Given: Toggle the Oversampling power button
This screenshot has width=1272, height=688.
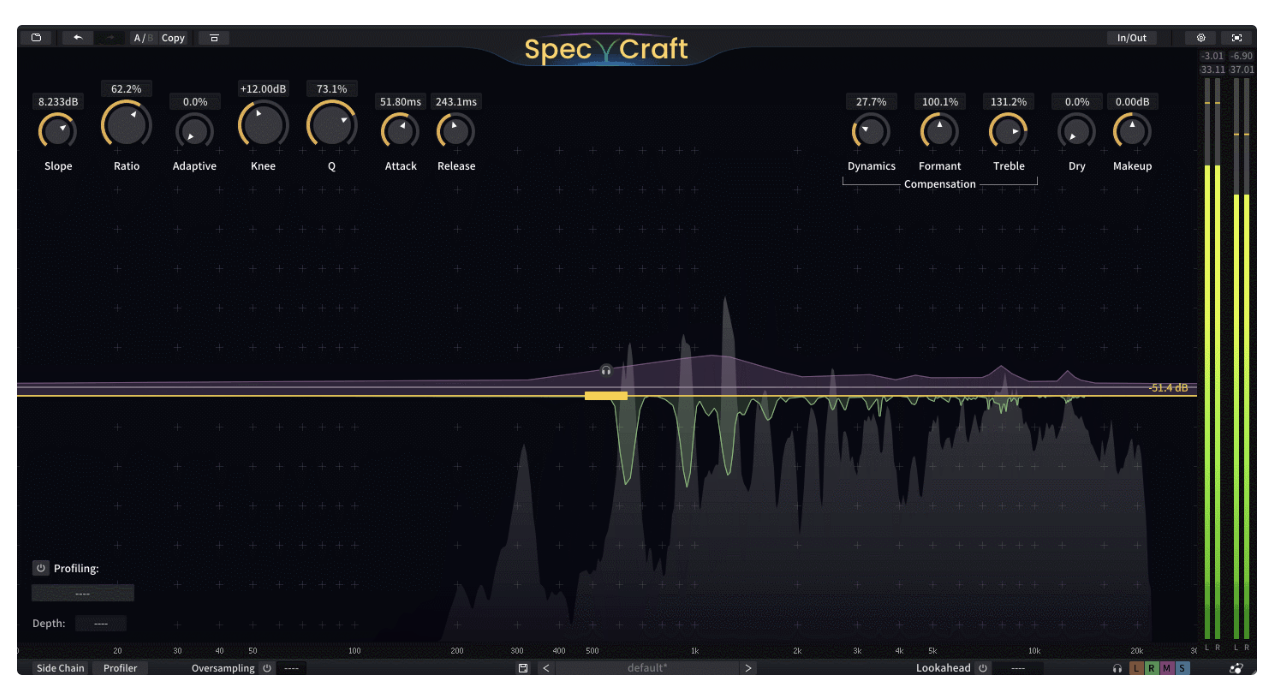Looking at the screenshot, I should 267,668.
